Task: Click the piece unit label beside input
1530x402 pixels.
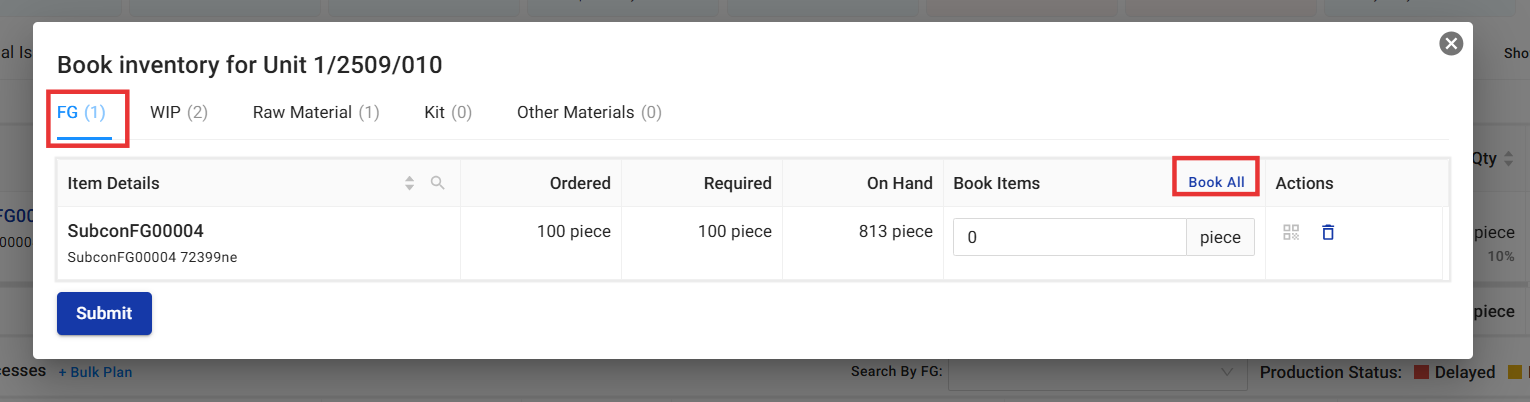Action: 1220,238
